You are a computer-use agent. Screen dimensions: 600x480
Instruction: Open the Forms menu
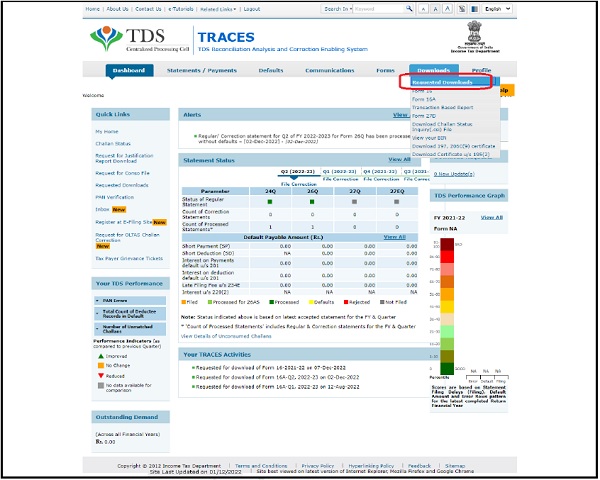pos(385,70)
